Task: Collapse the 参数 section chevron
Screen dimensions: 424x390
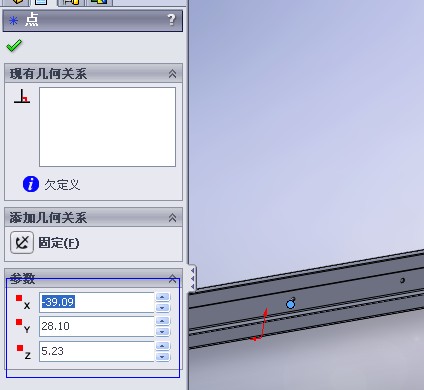Action: 172,278
